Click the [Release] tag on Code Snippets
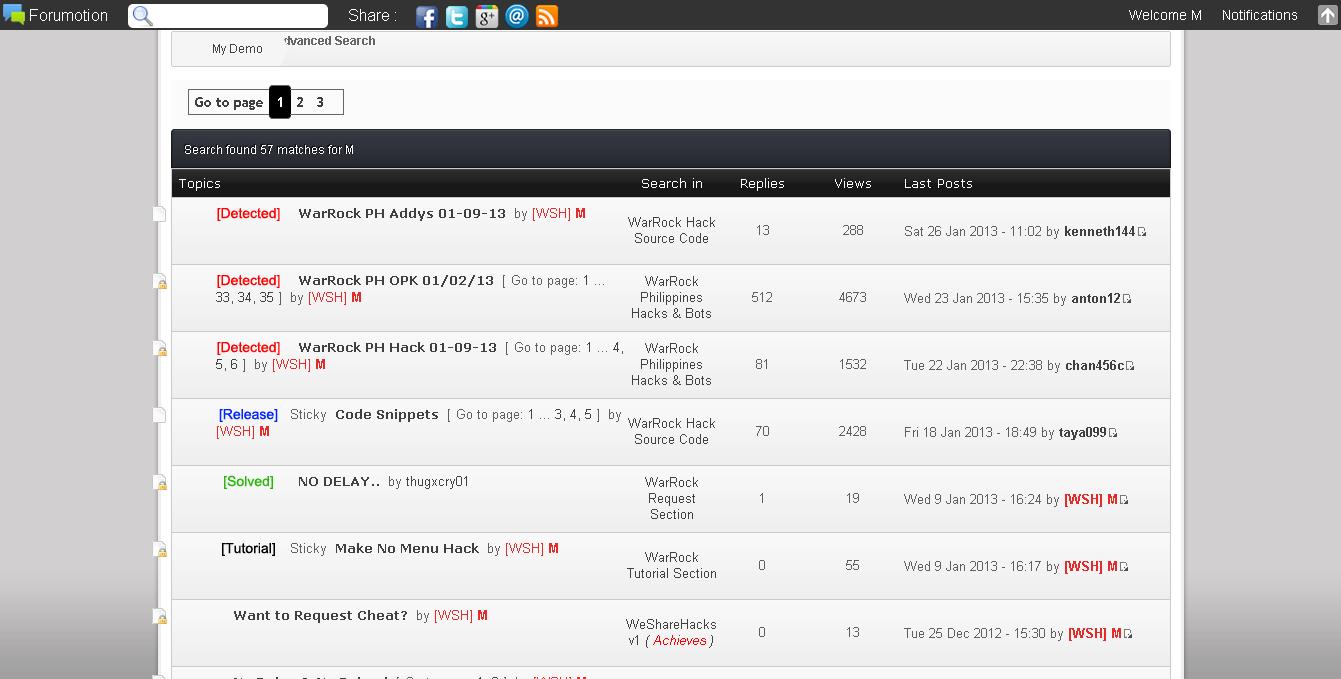This screenshot has height=679, width=1341. tap(248, 415)
